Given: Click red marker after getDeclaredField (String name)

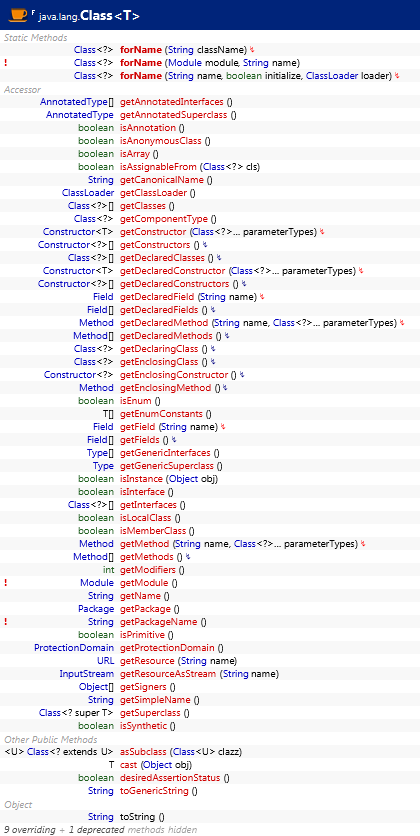Looking at the screenshot, I should pos(262,297).
